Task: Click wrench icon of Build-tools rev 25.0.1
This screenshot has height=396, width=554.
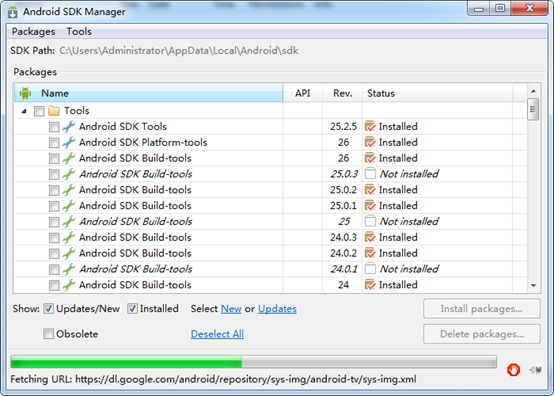Action: click(69, 206)
